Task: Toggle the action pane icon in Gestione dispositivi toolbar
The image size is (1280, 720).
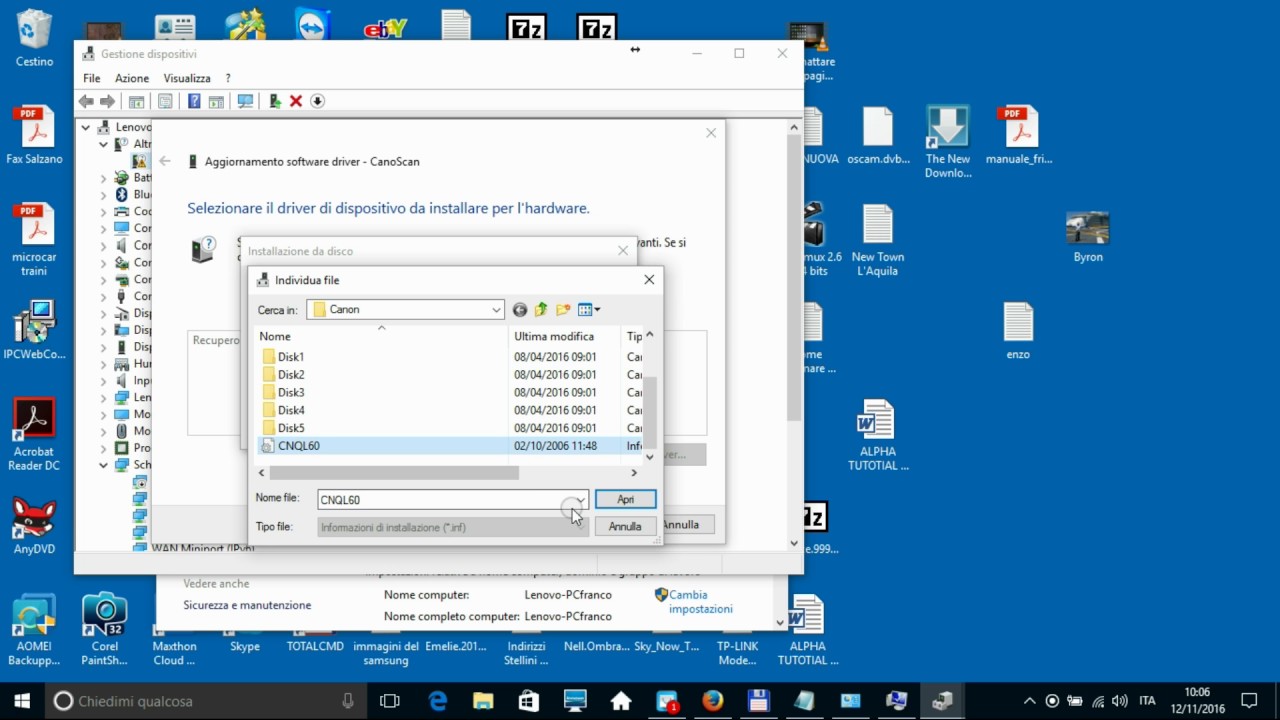Action: [215, 101]
